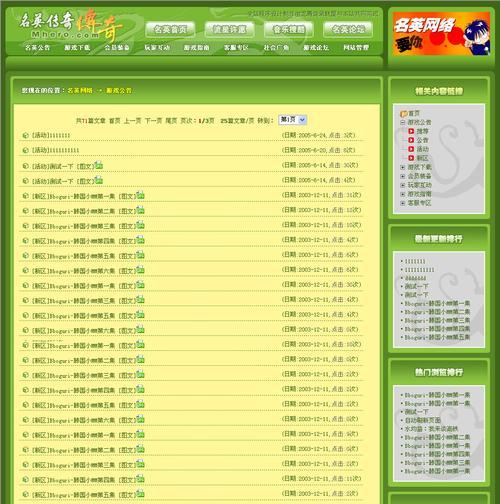Open 游戏论坛 in the top nav bar

(x=316, y=48)
